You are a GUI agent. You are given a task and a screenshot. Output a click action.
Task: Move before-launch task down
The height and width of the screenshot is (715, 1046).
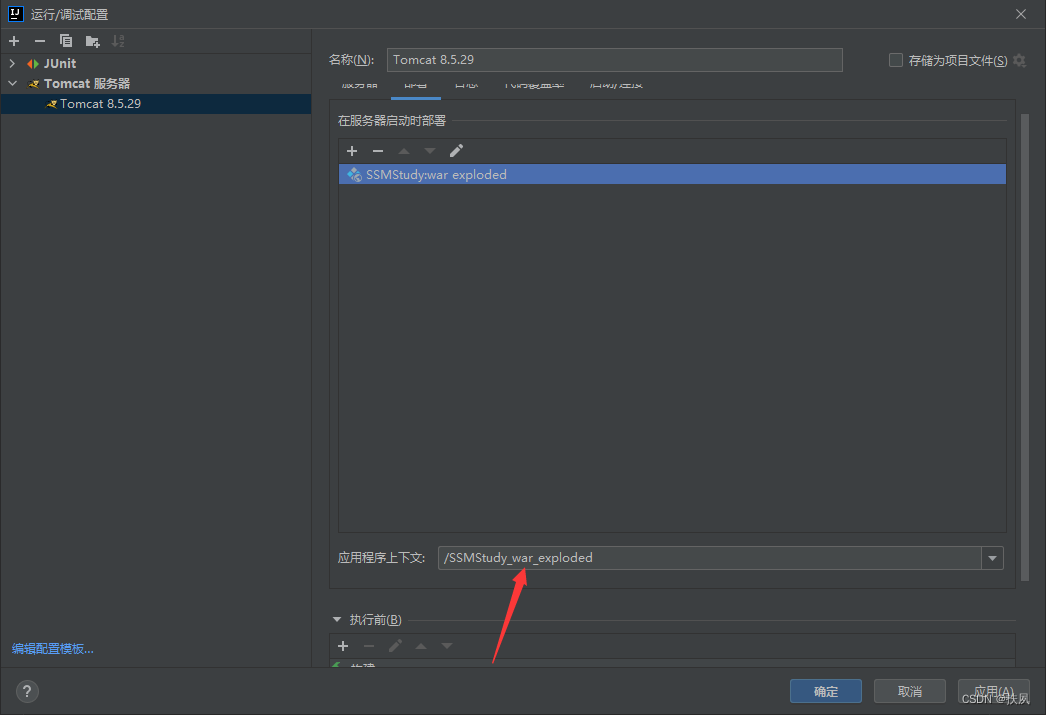447,646
